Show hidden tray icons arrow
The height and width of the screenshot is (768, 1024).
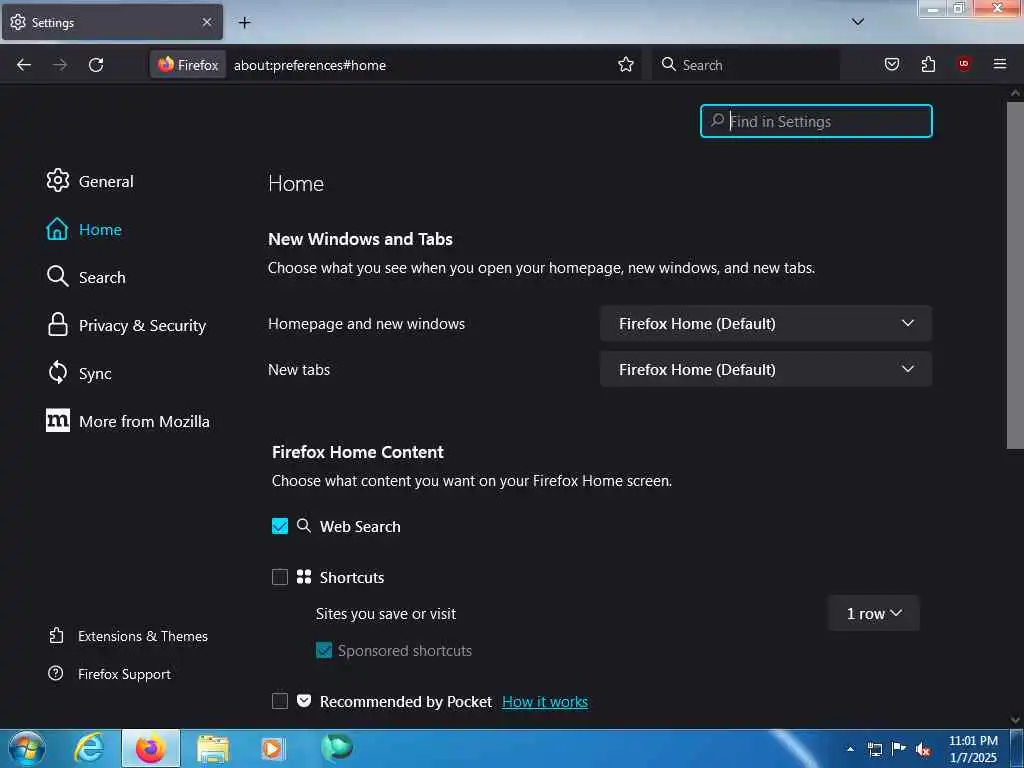[x=850, y=749]
